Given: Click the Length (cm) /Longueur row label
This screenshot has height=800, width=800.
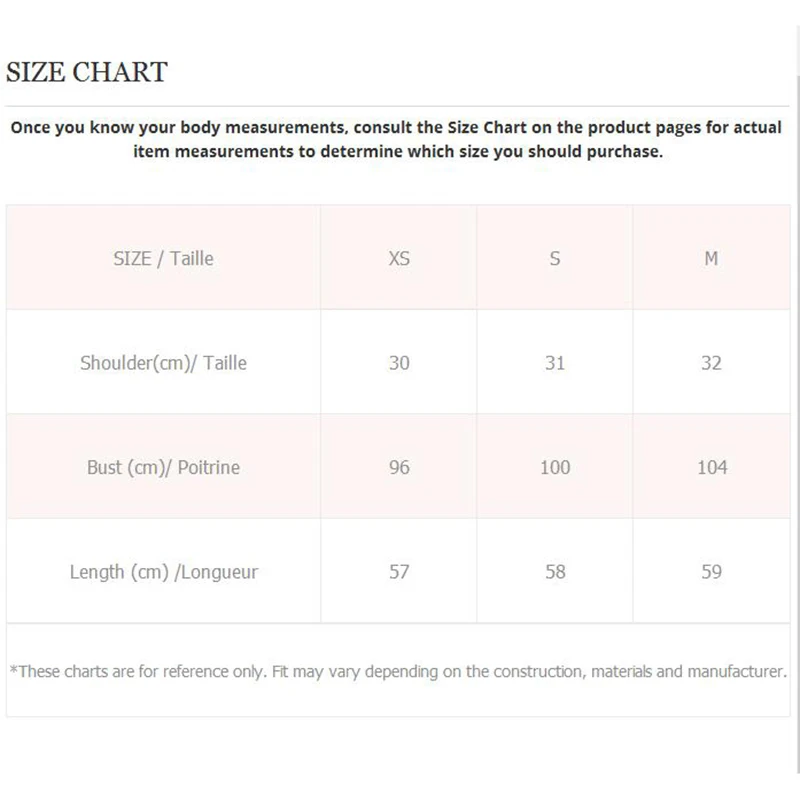Looking at the screenshot, I should point(163,572).
